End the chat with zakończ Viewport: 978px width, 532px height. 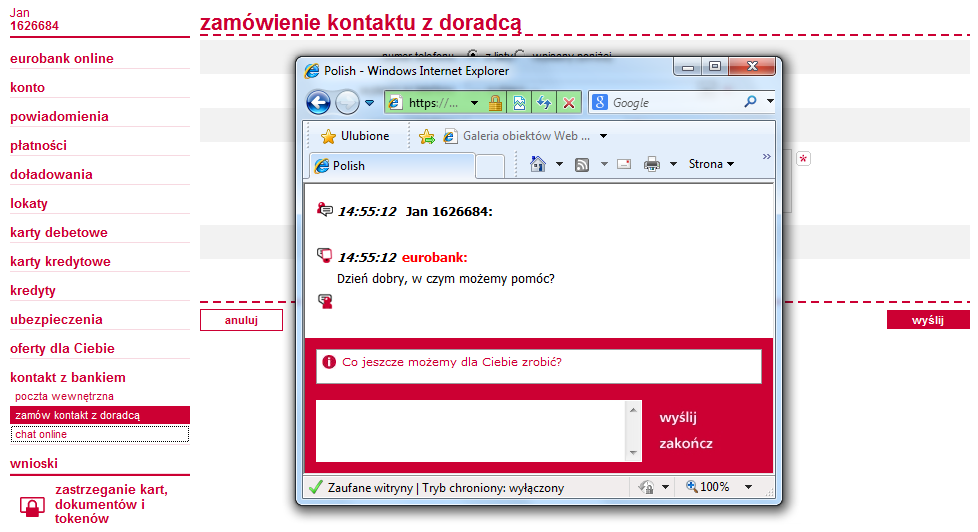[x=685, y=443]
